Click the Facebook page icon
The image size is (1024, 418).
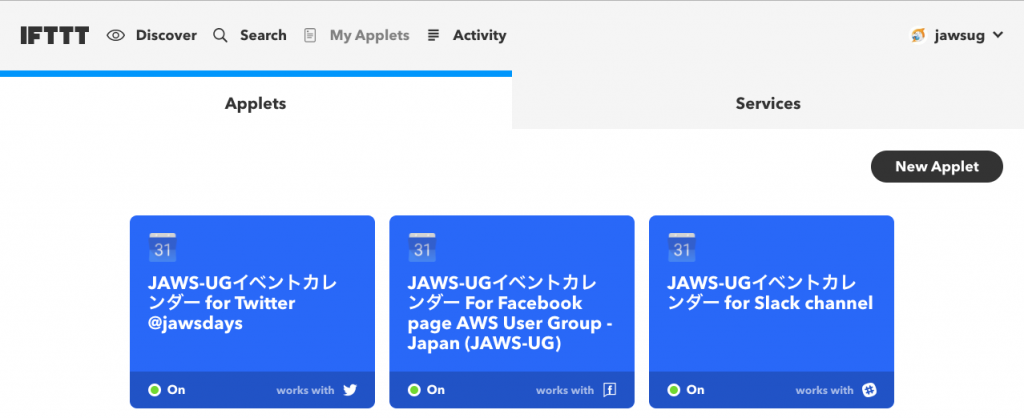click(609, 390)
